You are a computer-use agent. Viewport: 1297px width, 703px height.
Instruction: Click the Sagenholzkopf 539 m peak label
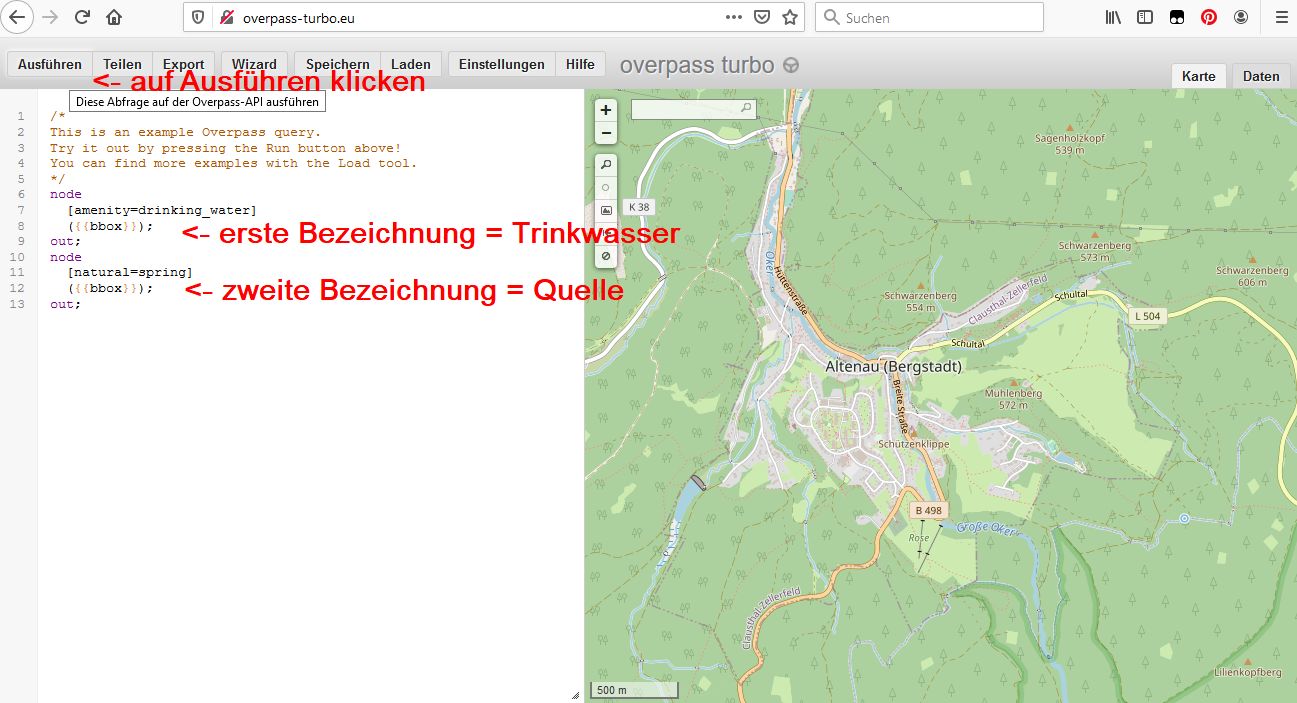pos(1070,144)
